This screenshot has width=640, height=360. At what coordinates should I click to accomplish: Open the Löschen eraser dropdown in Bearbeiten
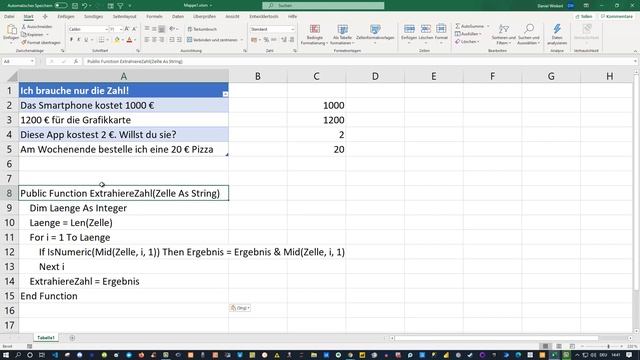coord(467,42)
